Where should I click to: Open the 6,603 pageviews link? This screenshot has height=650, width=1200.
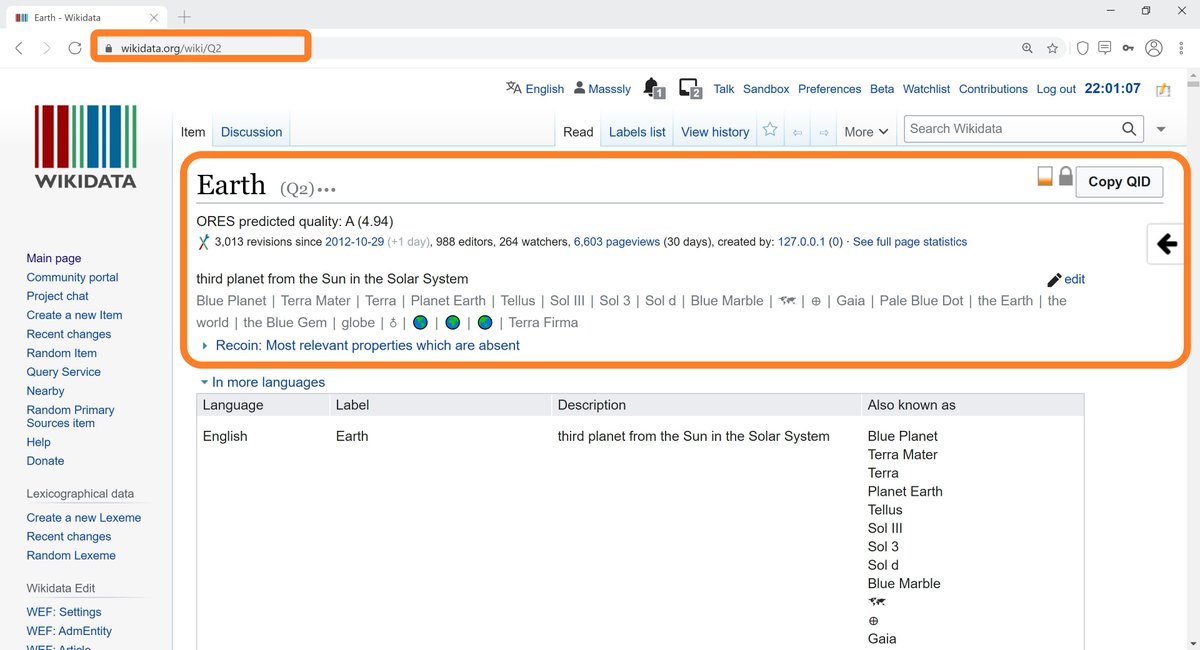coord(617,242)
